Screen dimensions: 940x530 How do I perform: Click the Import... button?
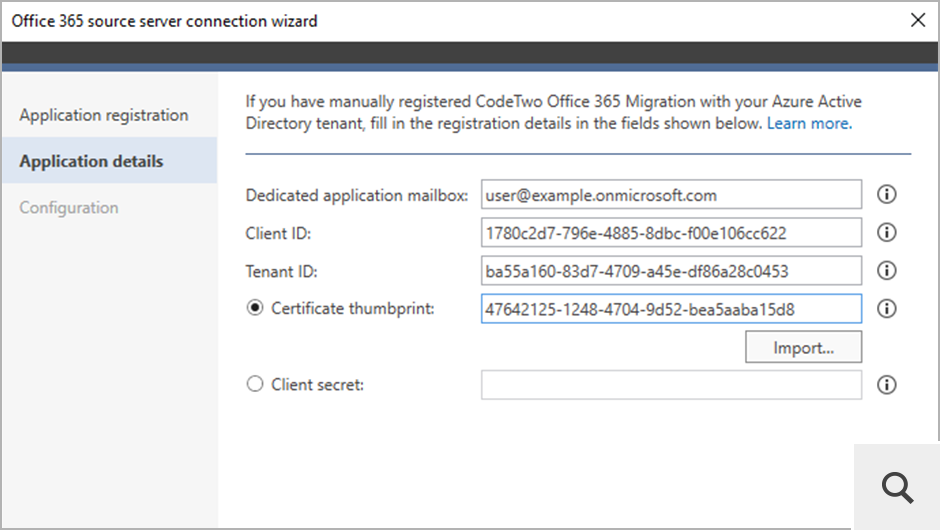[803, 347]
